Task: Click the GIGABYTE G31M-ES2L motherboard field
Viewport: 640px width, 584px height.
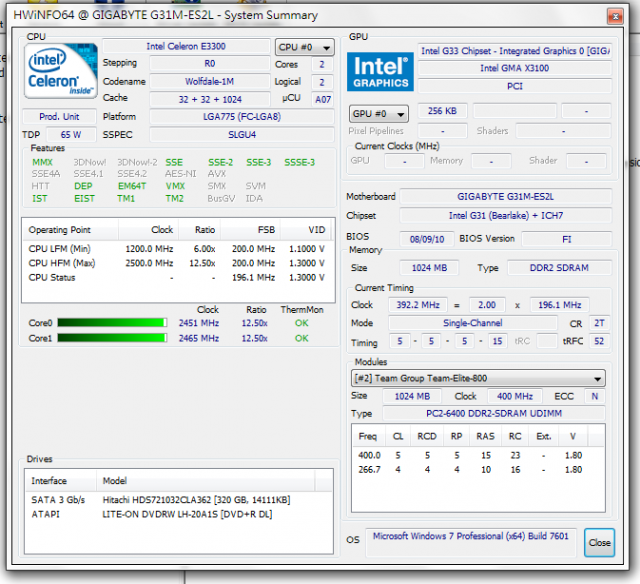Action: point(506,197)
